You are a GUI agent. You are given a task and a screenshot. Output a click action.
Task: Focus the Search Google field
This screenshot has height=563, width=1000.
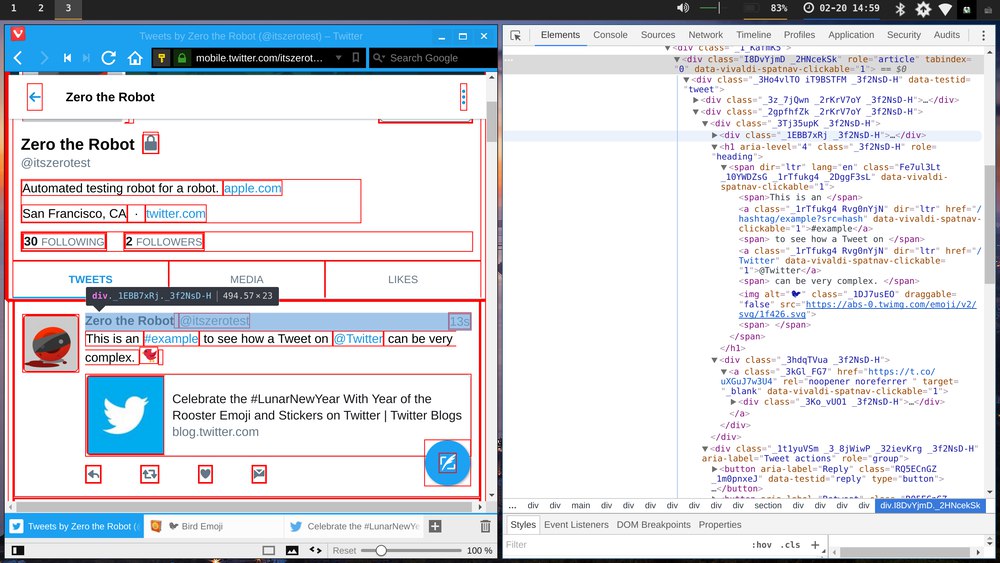coord(434,58)
